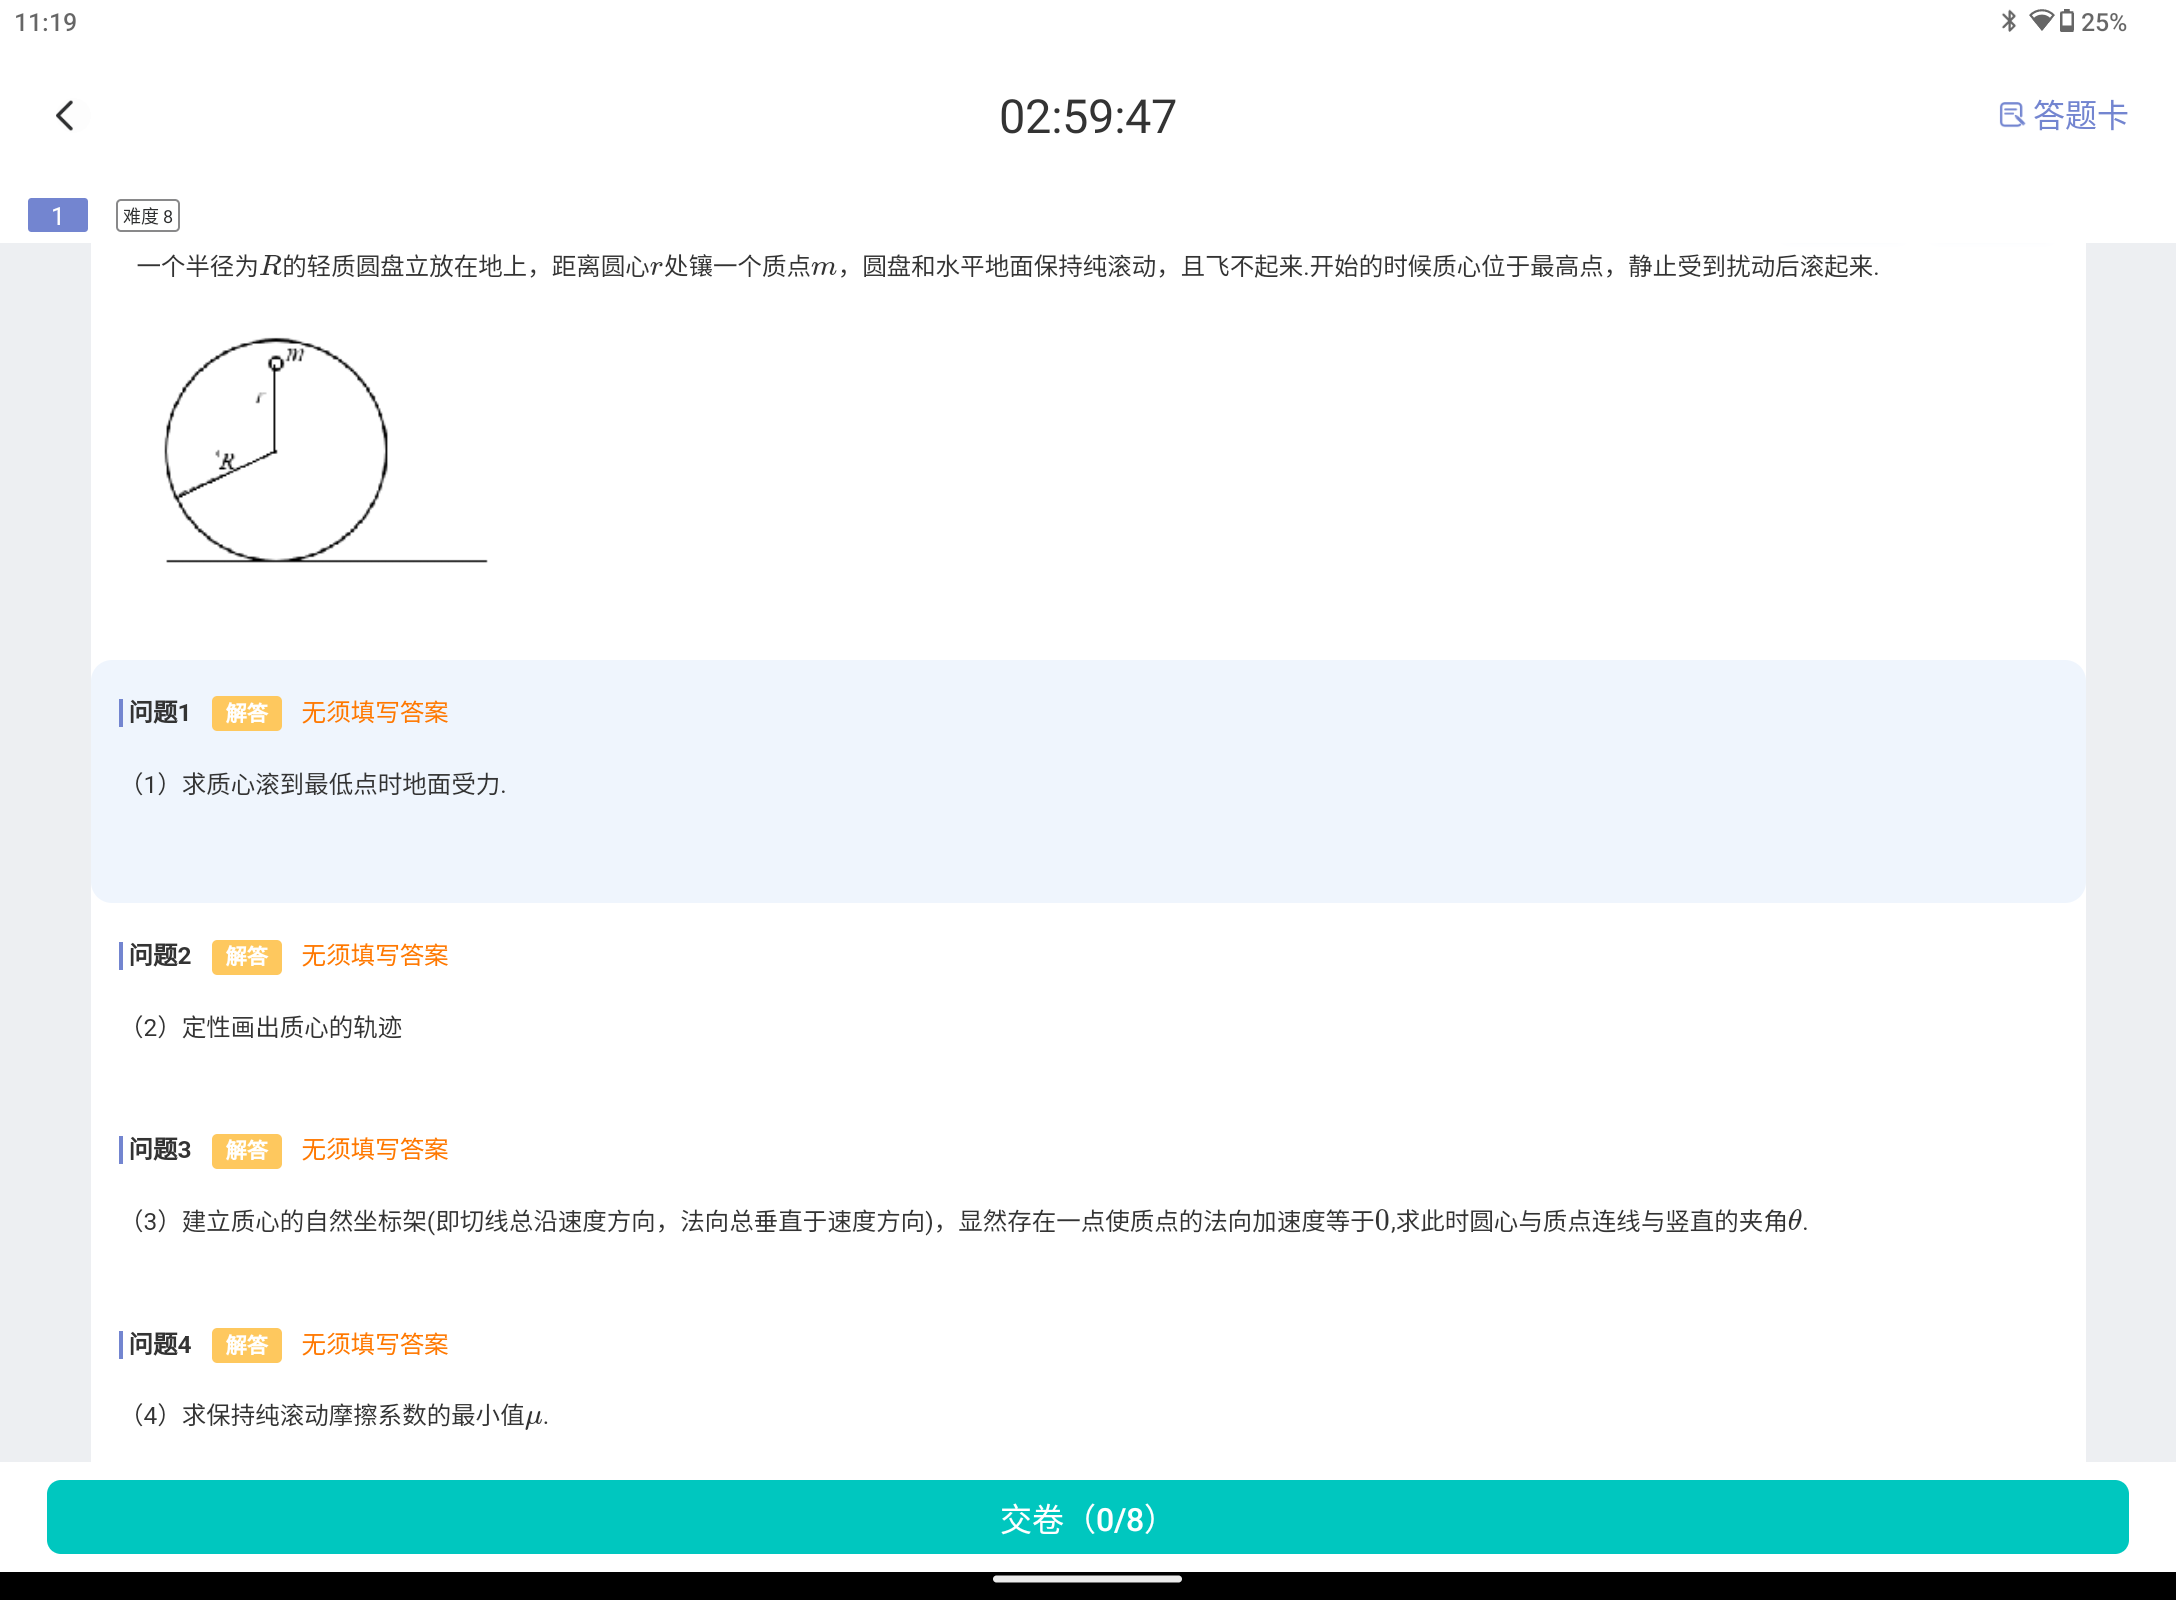Open the rolling disk diagram image
Screen dimensions: 2176x1600
point(326,451)
